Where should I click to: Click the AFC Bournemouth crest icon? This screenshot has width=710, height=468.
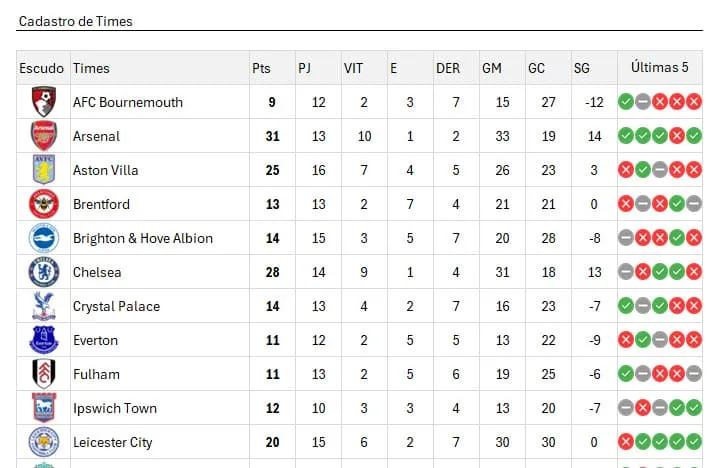point(43,102)
